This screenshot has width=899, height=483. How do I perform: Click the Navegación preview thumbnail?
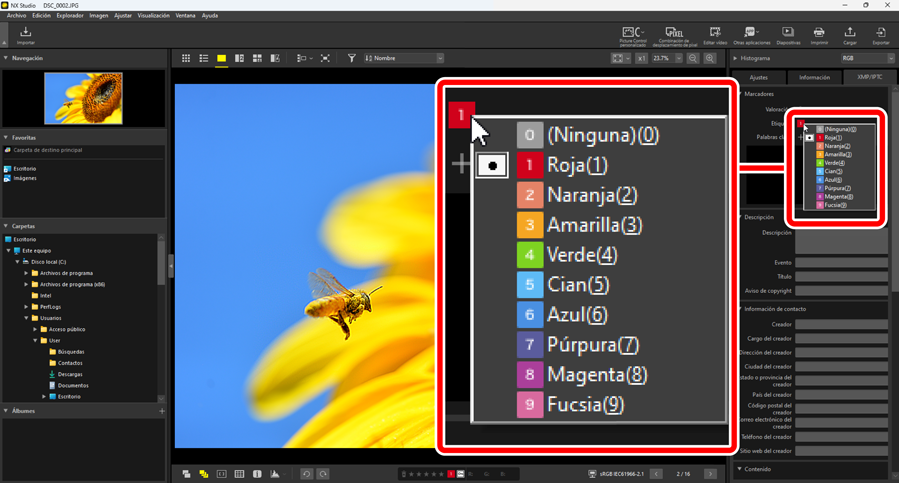[x=83, y=98]
